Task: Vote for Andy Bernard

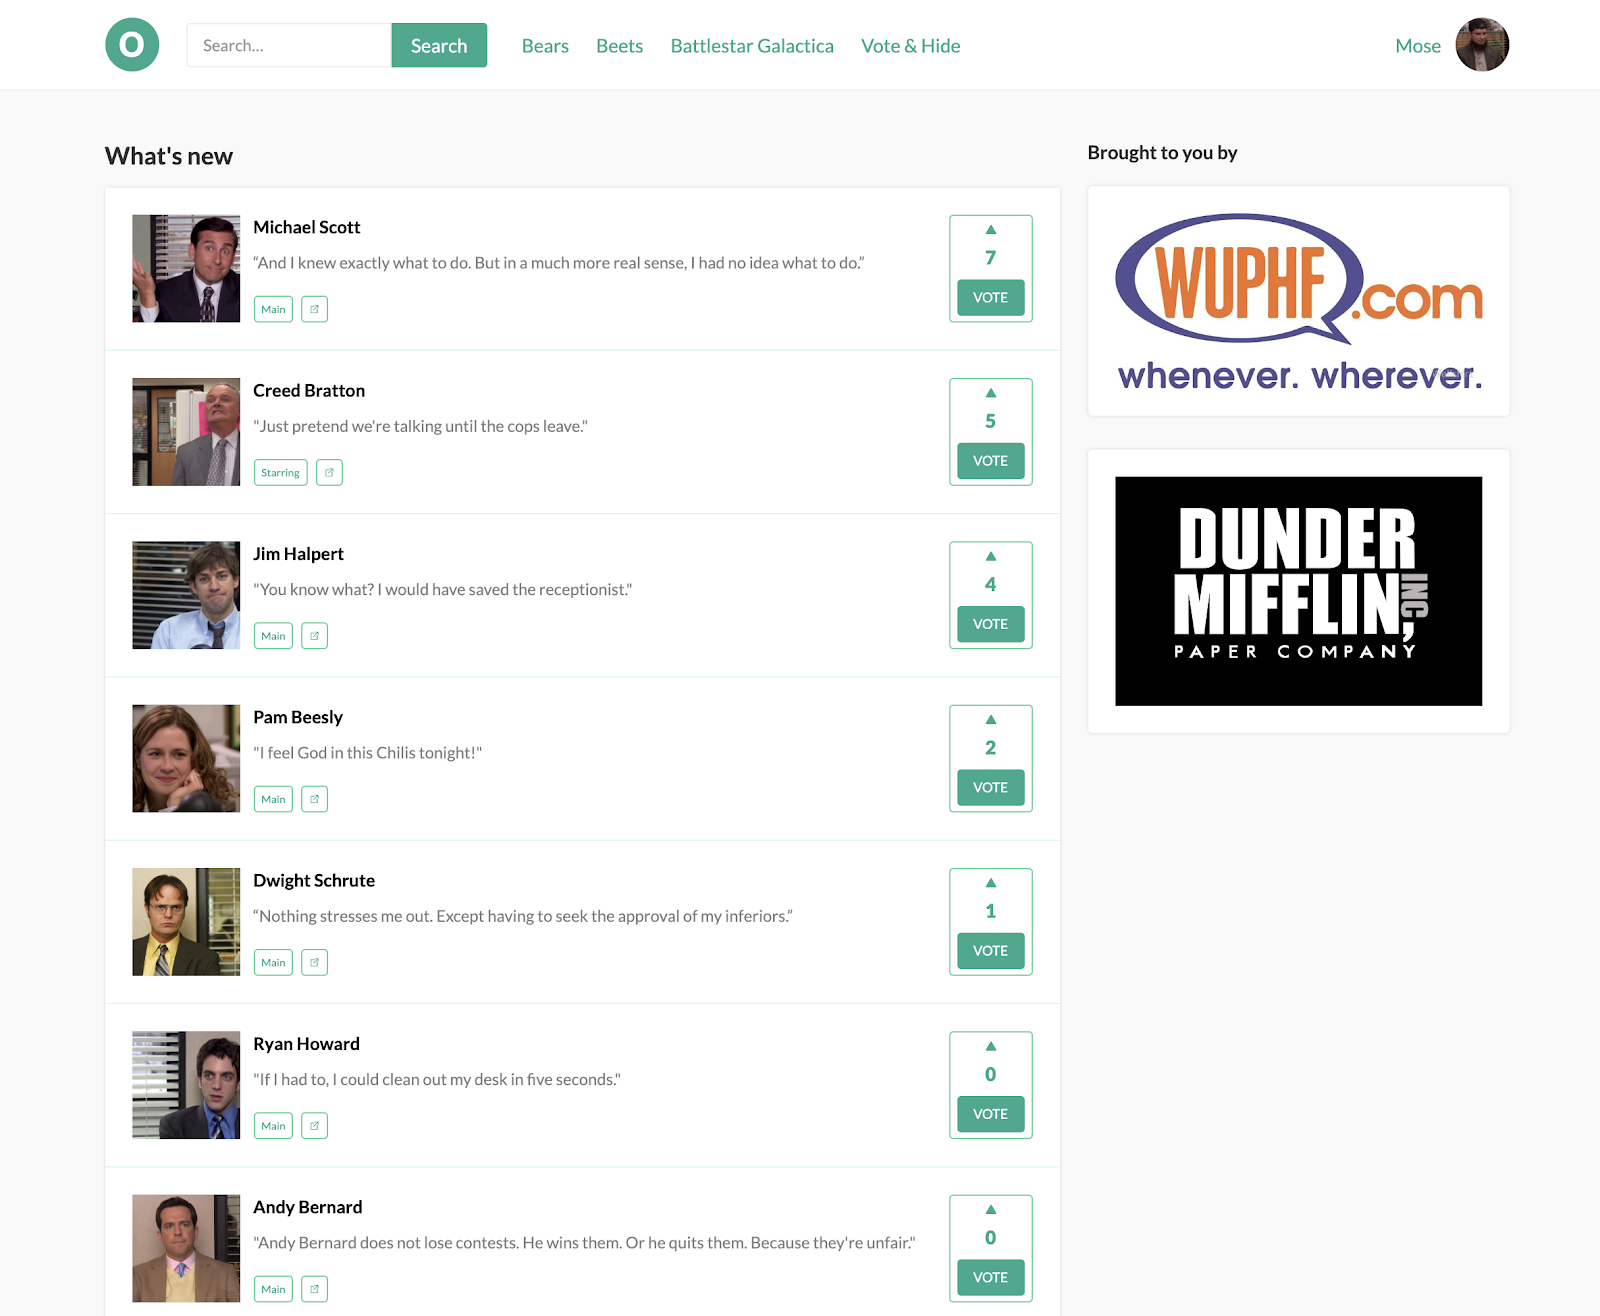Action: [x=991, y=1278]
